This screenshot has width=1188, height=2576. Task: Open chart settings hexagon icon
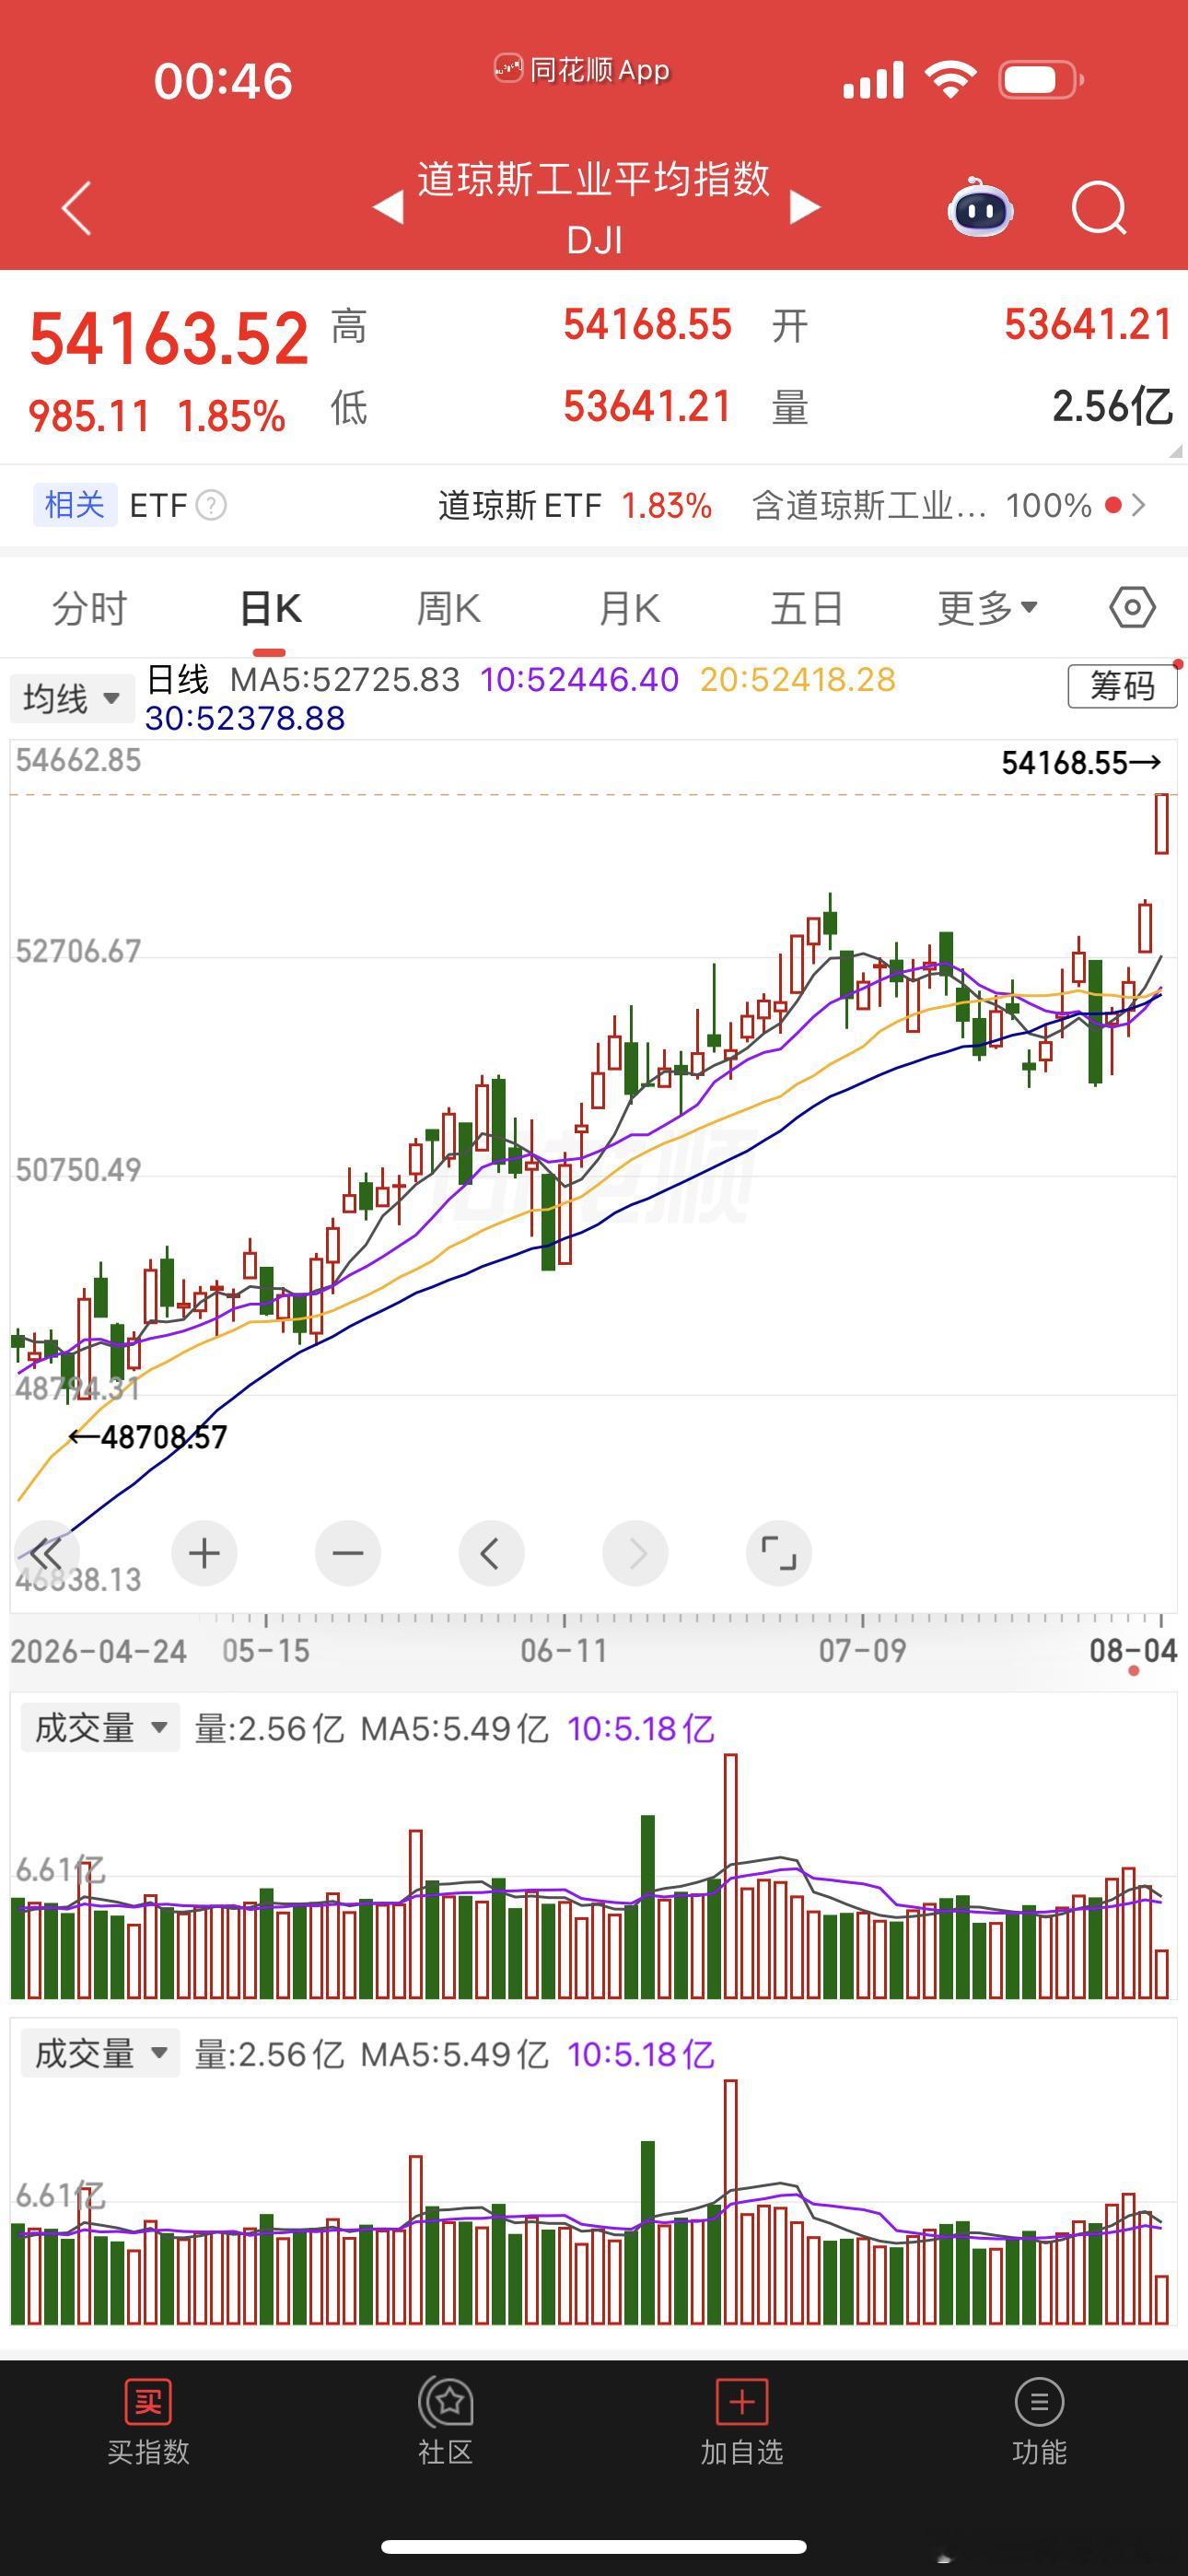point(1132,607)
